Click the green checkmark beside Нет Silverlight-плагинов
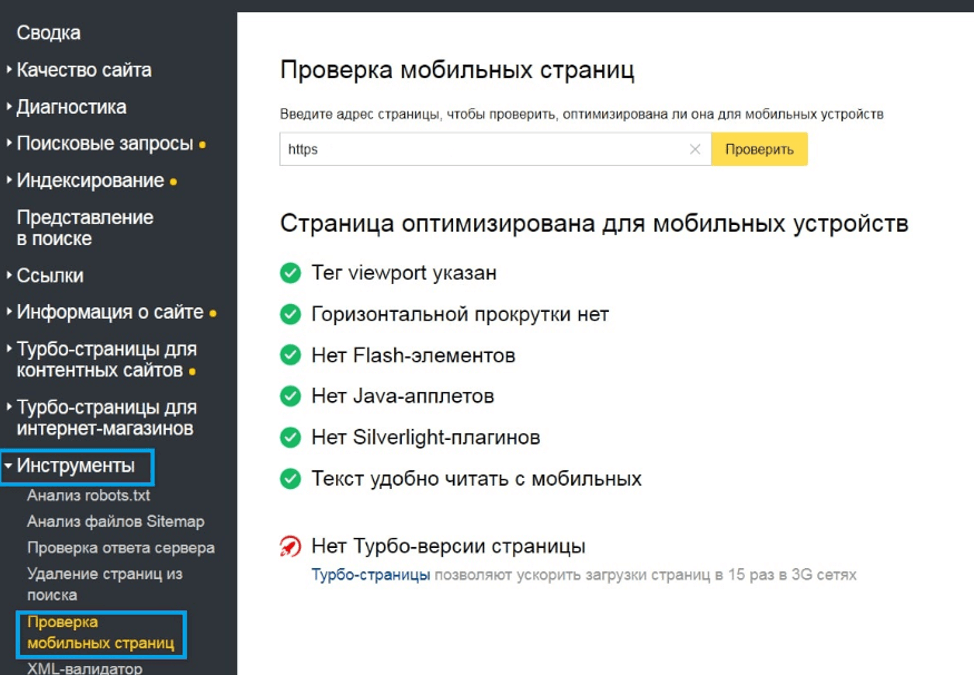Screen dimensions: 974x675 click(x=290, y=438)
